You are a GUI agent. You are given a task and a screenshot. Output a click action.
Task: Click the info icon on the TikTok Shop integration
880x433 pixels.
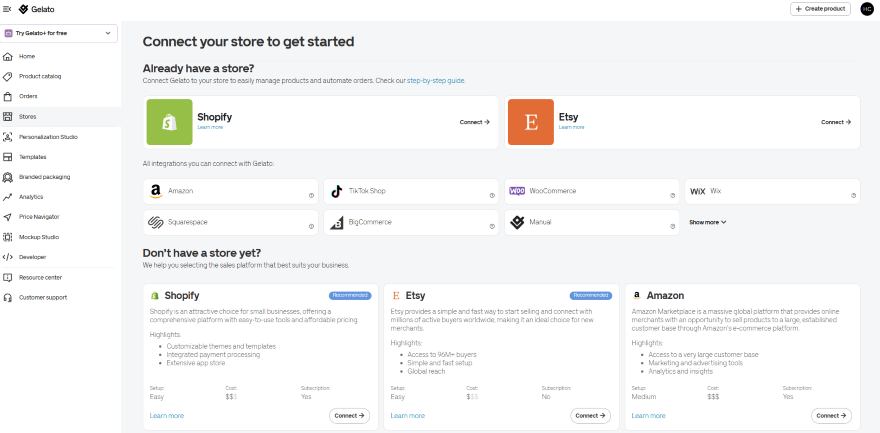pyautogui.click(x=492, y=196)
